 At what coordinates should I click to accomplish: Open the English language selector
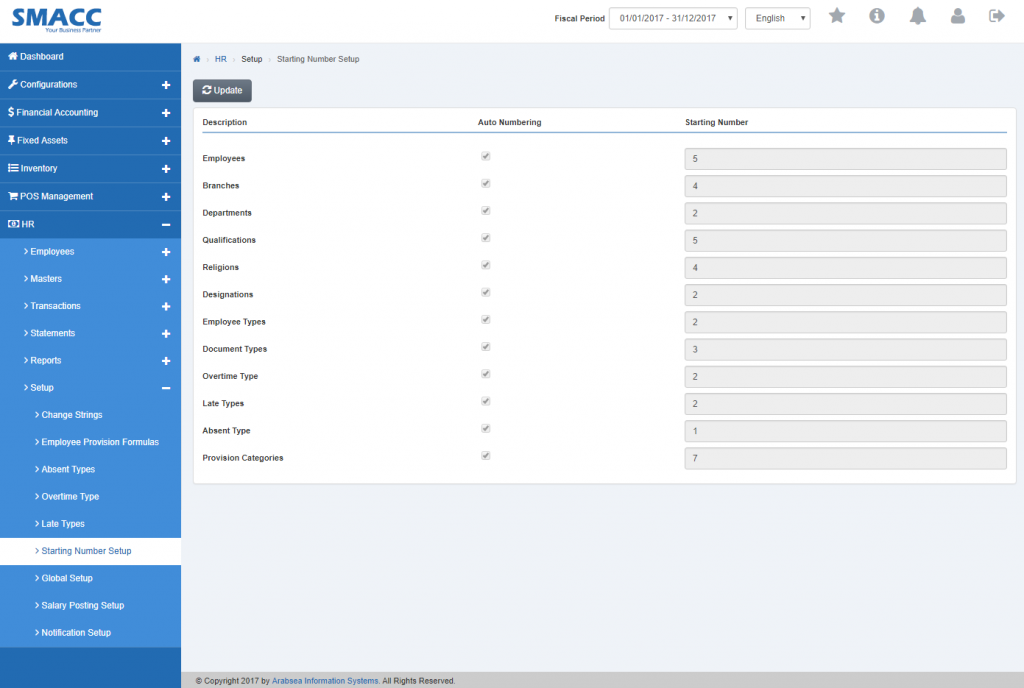777,17
